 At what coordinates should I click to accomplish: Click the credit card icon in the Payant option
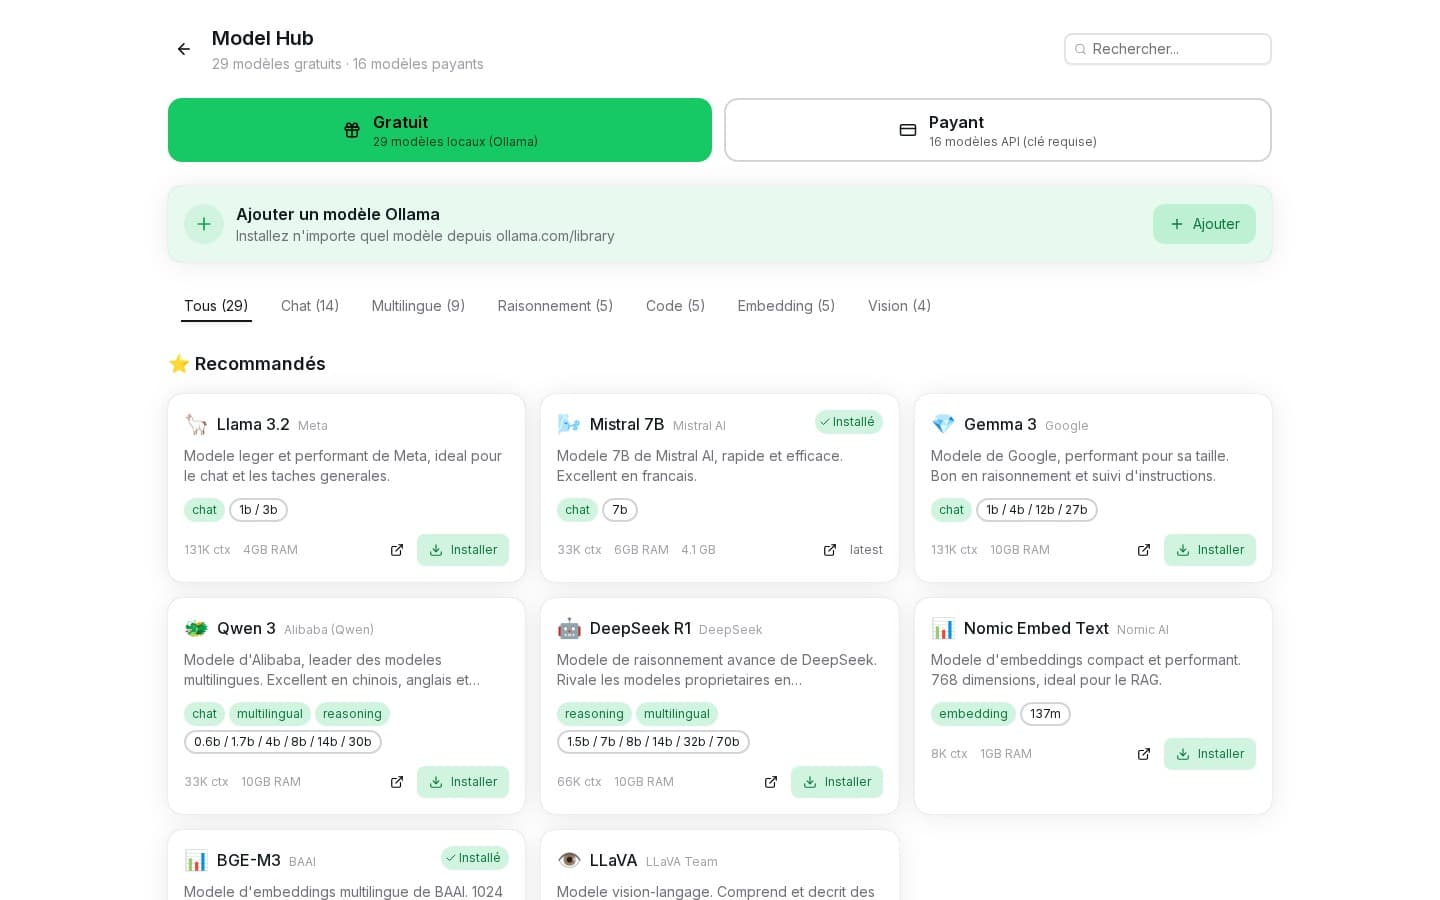tap(908, 130)
